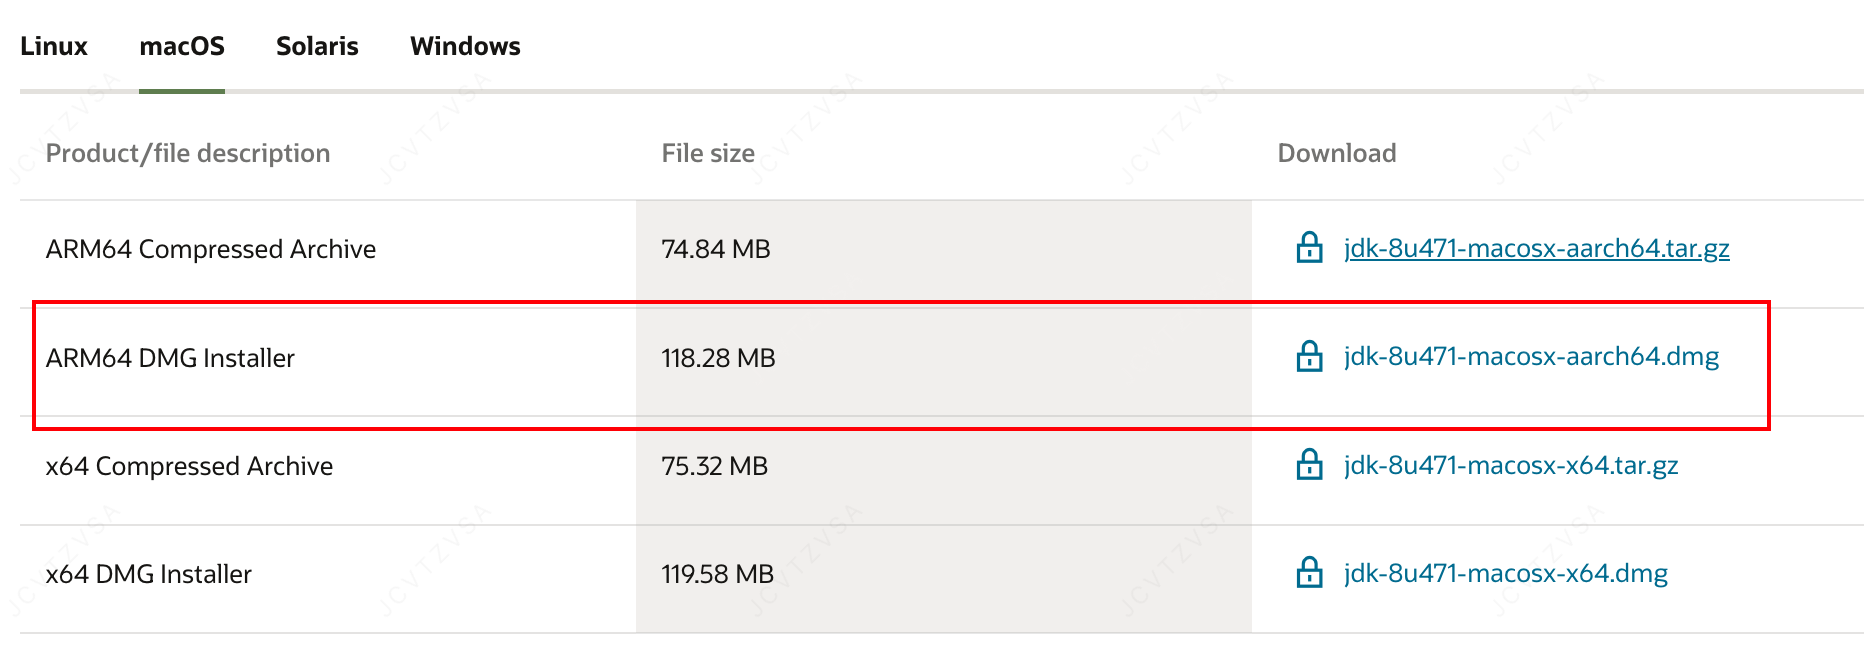Click lock icon beside jdk-8u471-macosx-aarch64.dmg
1864x658 pixels.
click(x=1309, y=357)
